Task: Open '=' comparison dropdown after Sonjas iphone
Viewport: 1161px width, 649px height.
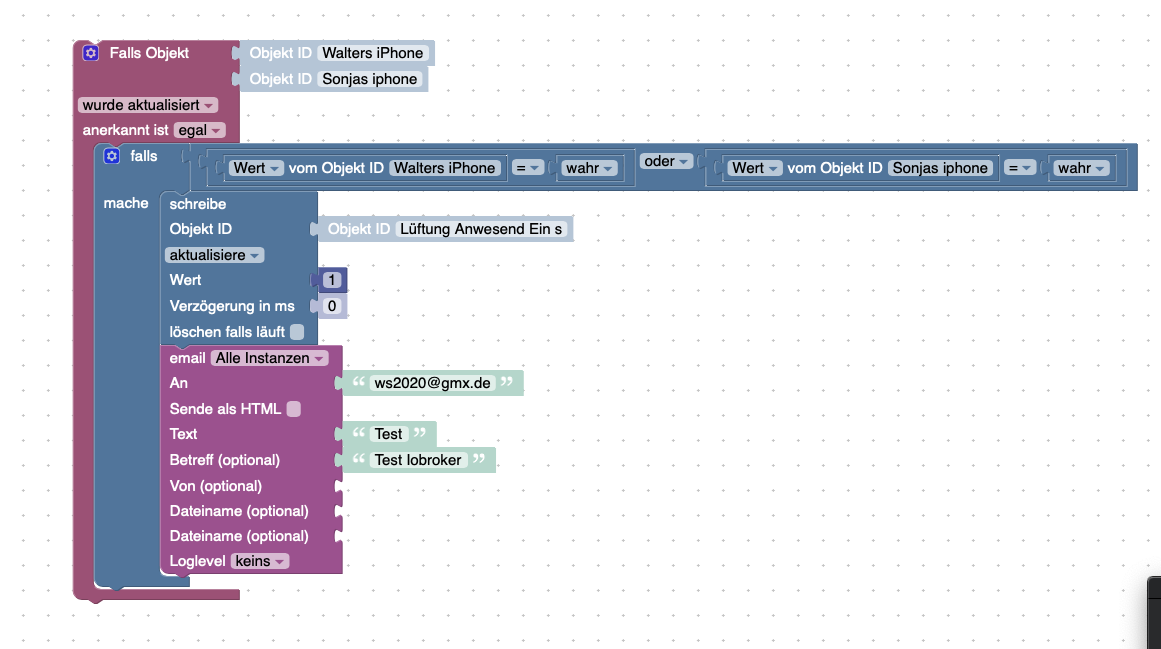Action: tap(1020, 168)
